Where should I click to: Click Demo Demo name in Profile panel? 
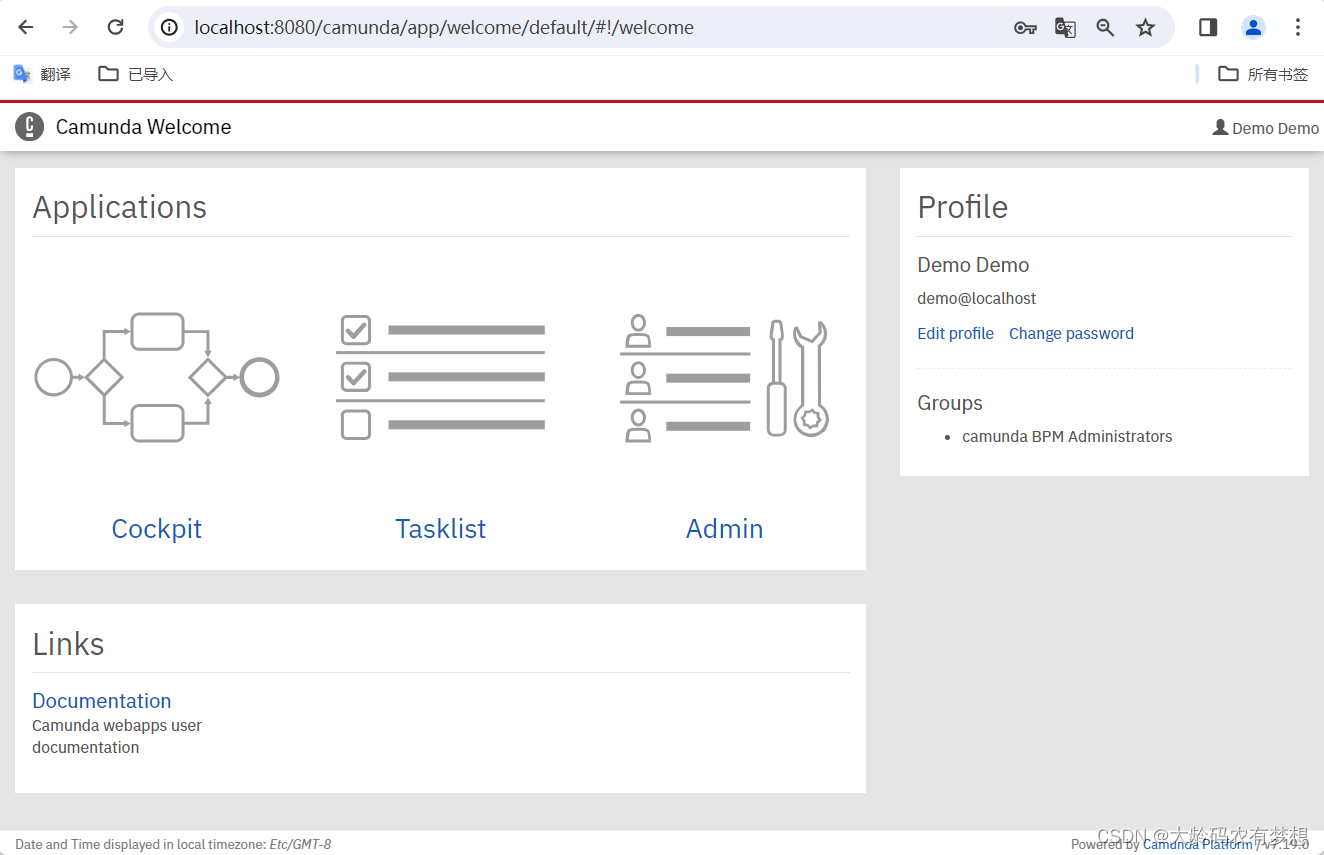click(x=973, y=265)
